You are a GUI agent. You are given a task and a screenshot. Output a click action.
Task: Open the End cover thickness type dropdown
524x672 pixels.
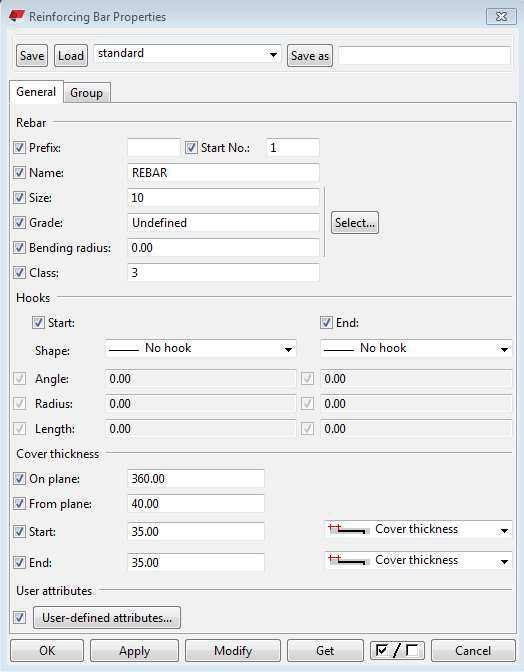click(x=504, y=561)
